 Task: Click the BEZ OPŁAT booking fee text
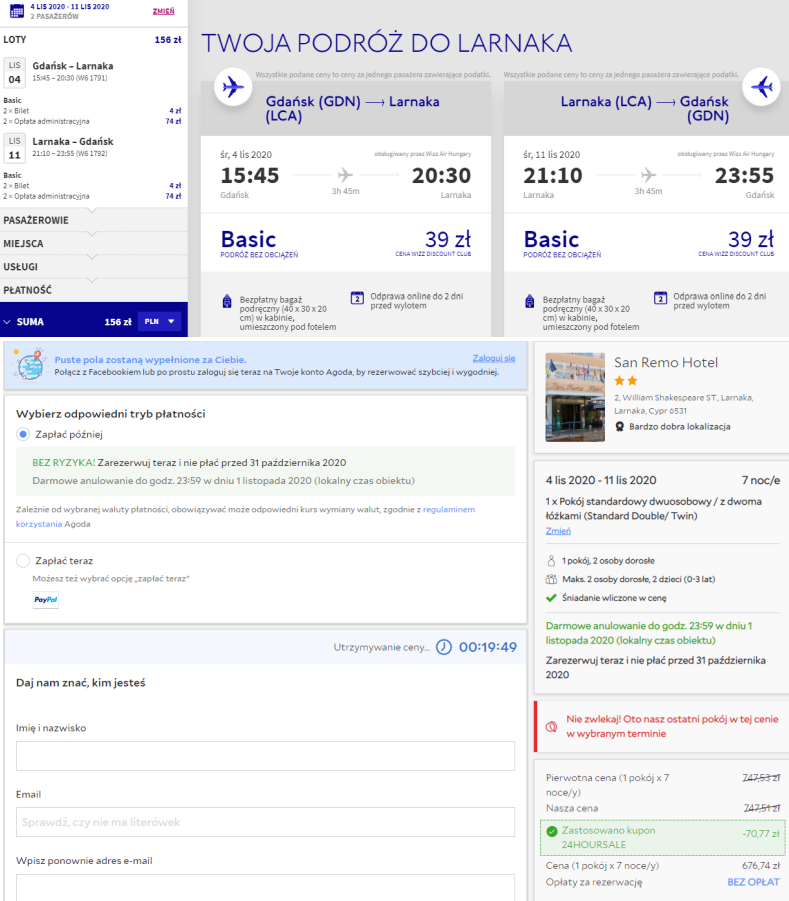753,882
